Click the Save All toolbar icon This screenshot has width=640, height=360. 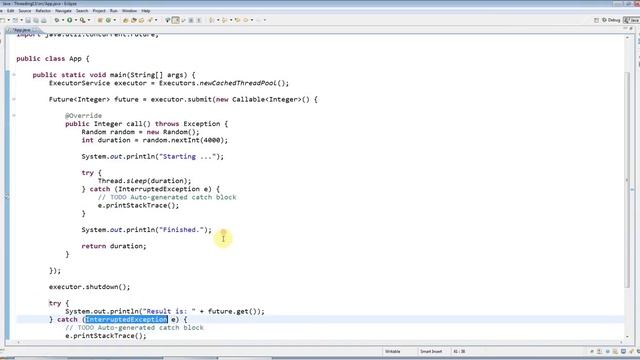pos(36,20)
